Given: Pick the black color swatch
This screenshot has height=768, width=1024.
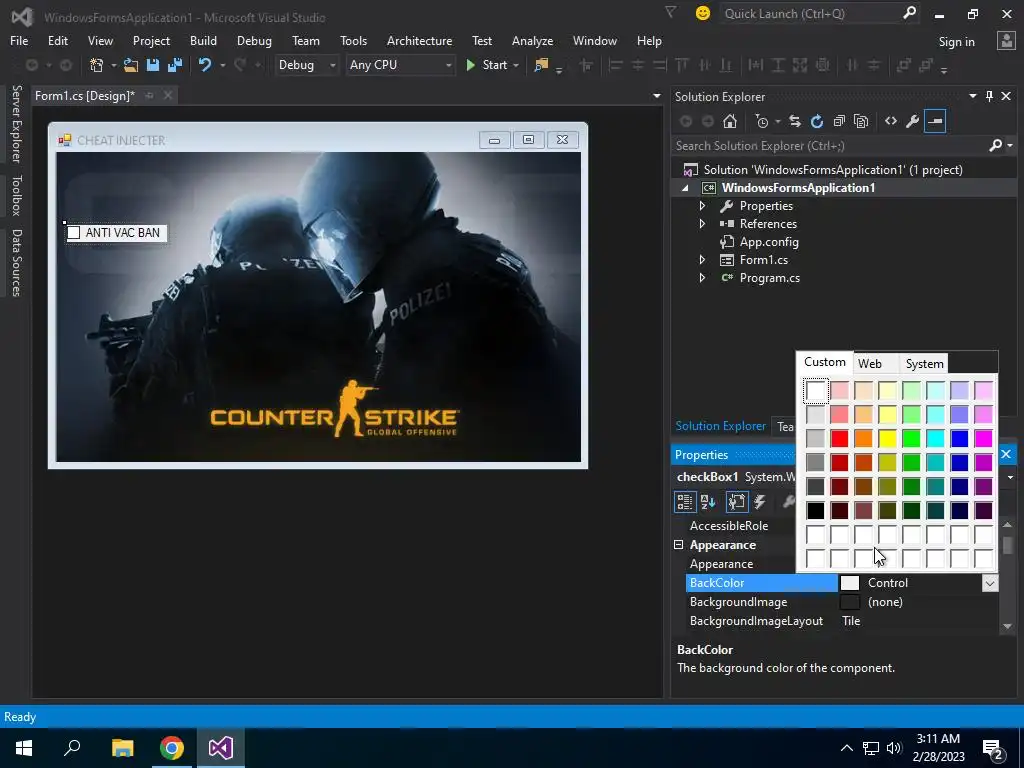Looking at the screenshot, I should coord(815,510).
